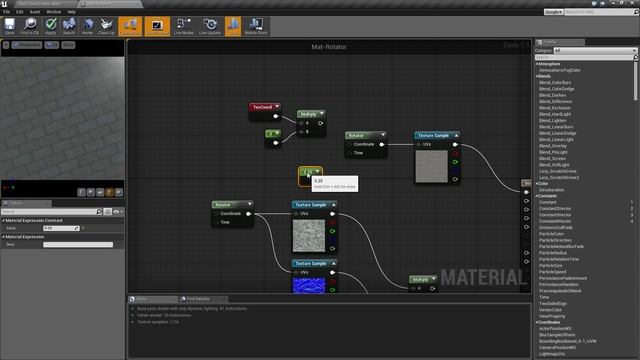Open the Window menu
This screenshot has height=360, width=640.
pos(53,12)
